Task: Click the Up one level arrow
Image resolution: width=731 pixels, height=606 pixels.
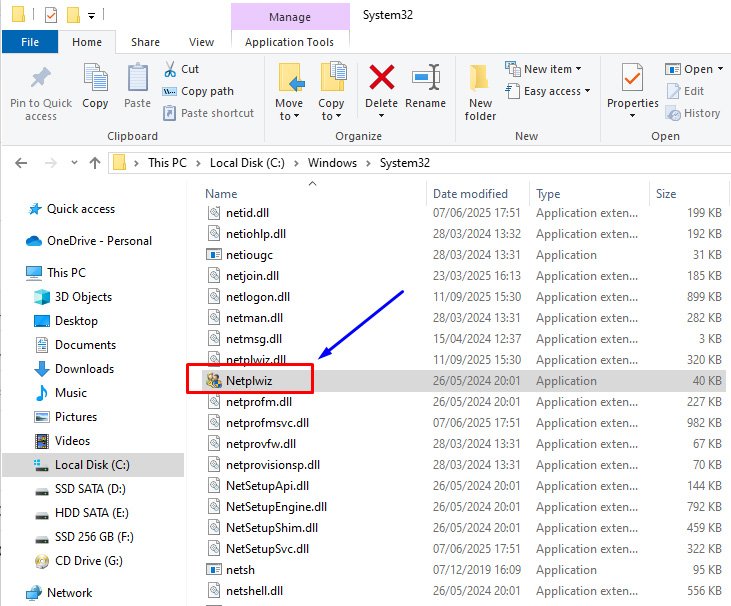Action: click(x=95, y=163)
